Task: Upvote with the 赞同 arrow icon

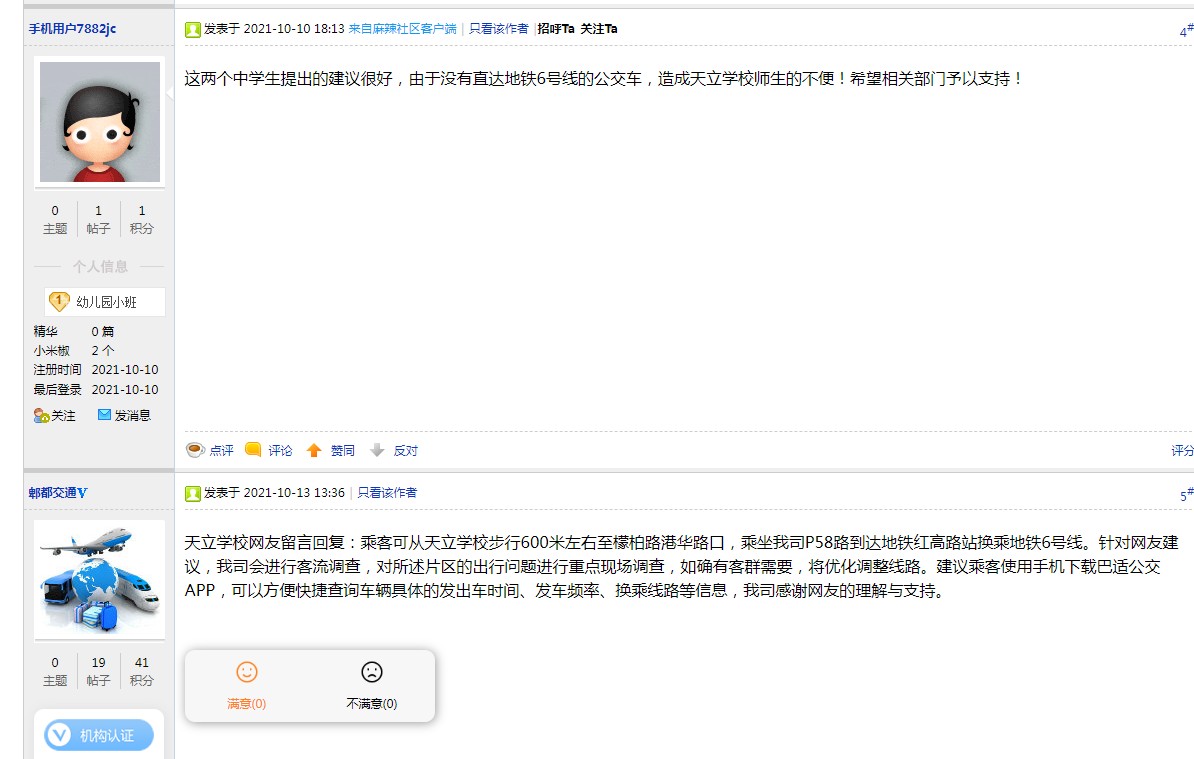Action: 314,451
